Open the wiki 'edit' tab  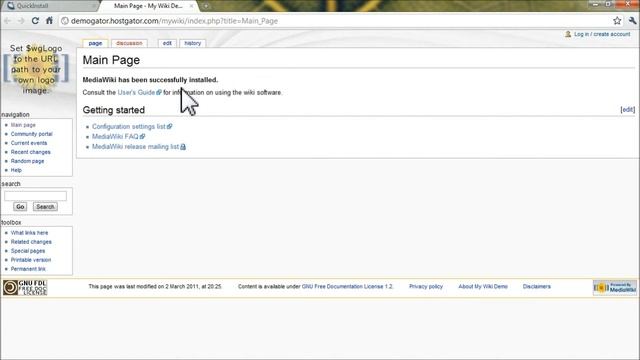point(167,43)
